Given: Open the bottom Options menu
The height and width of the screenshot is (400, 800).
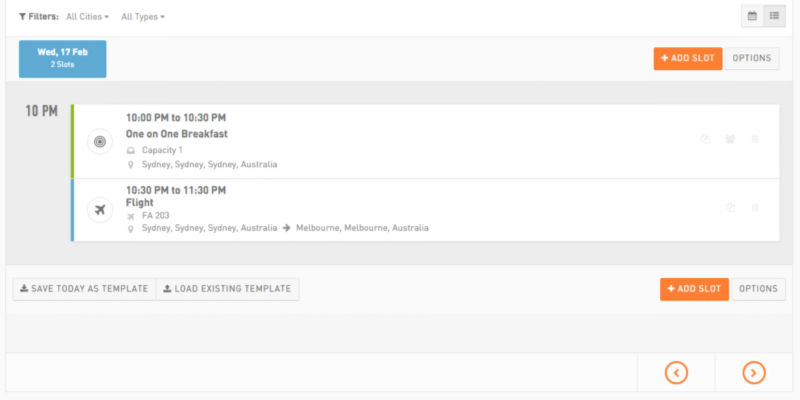Looking at the screenshot, I should point(758,289).
